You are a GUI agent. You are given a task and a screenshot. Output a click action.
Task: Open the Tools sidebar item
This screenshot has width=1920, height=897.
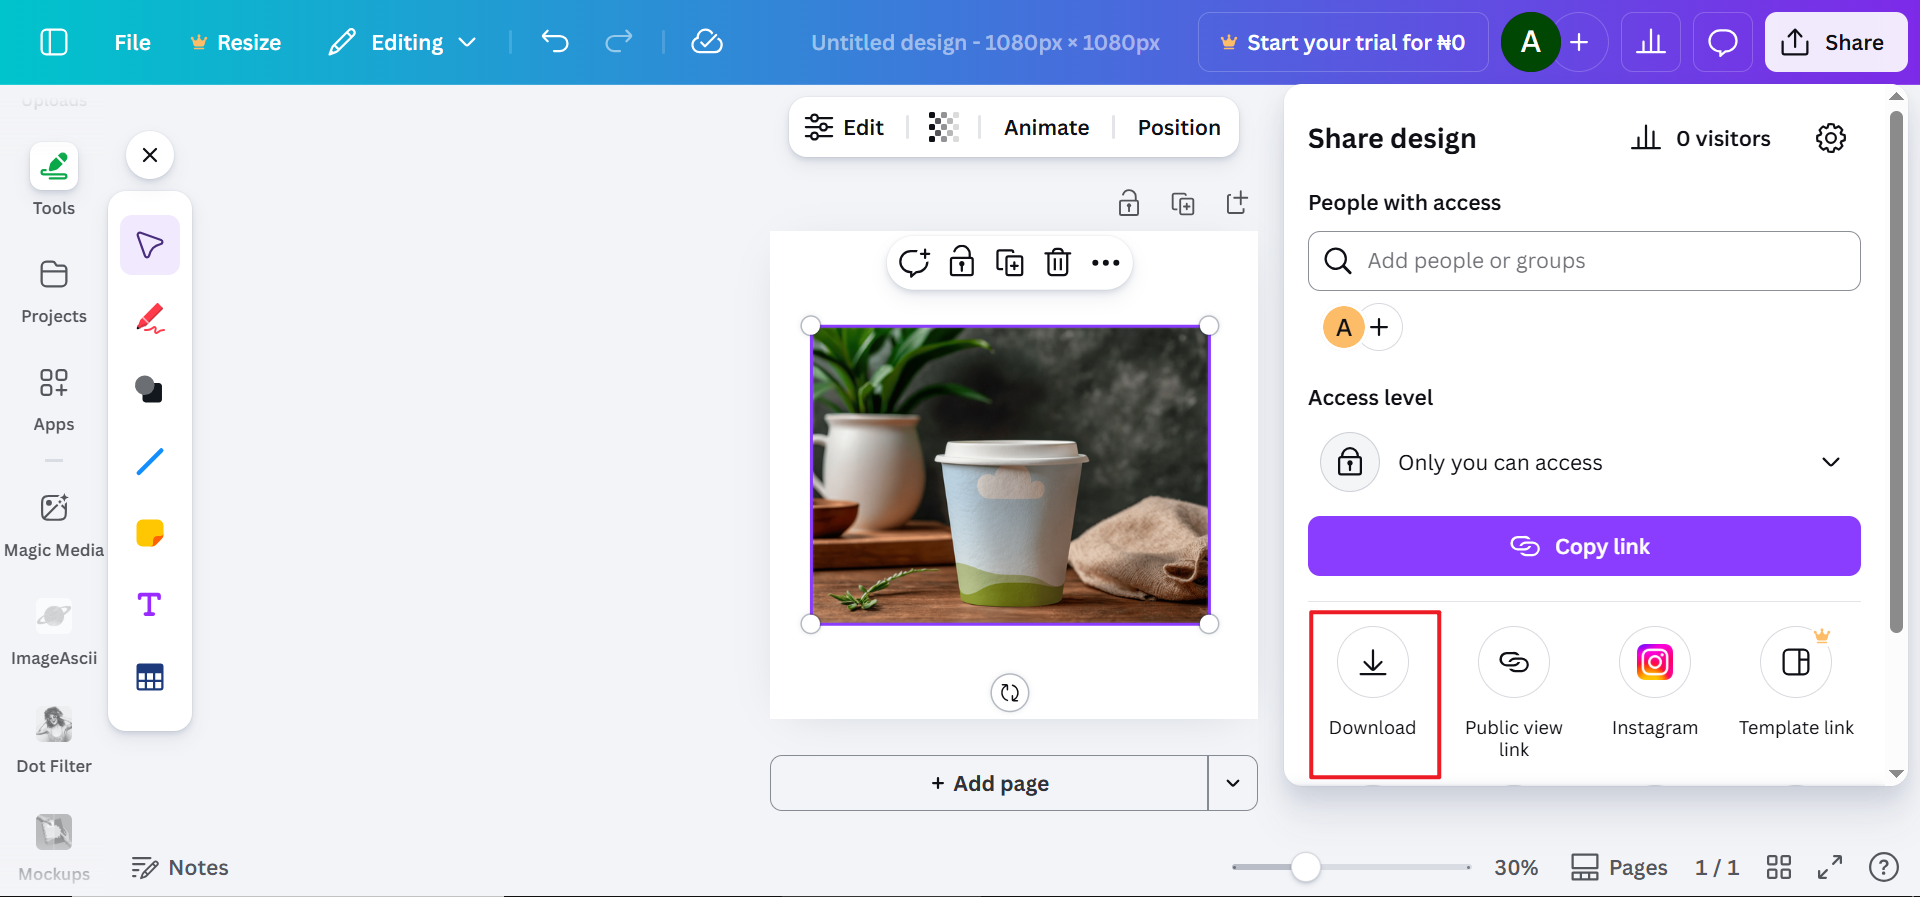coord(54,180)
